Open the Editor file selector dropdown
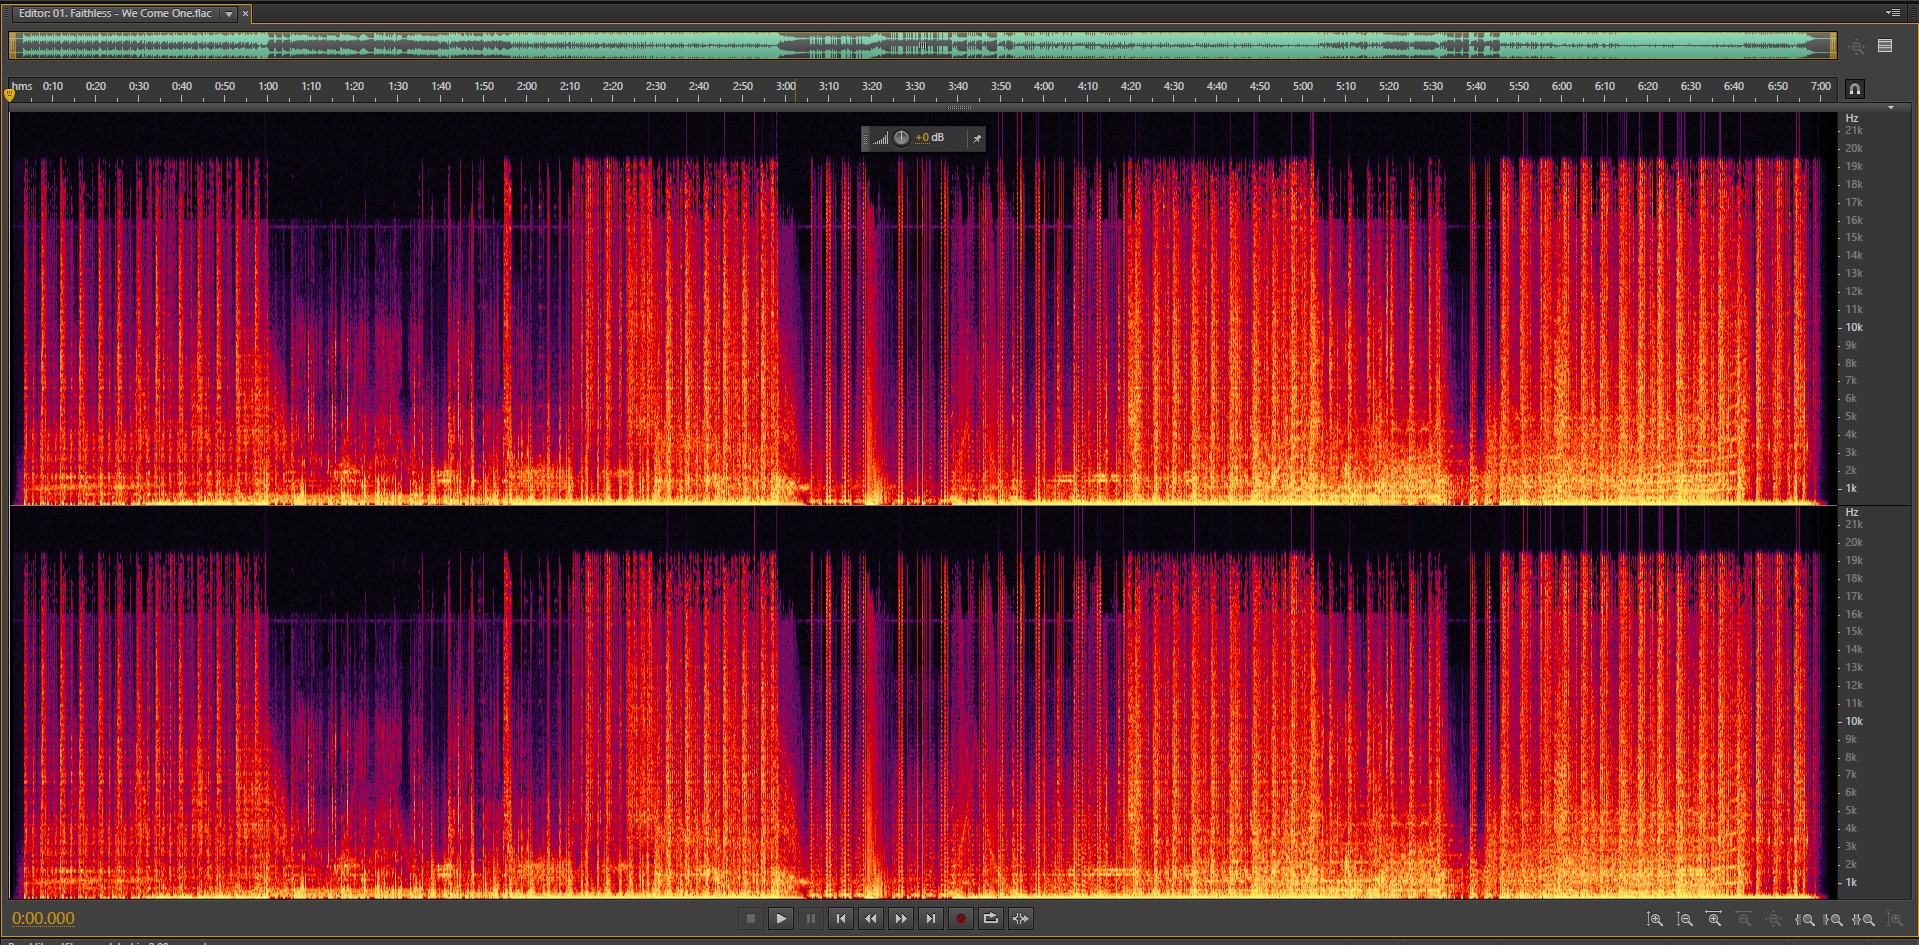Screen dimensions: 1919x945 click(x=229, y=14)
